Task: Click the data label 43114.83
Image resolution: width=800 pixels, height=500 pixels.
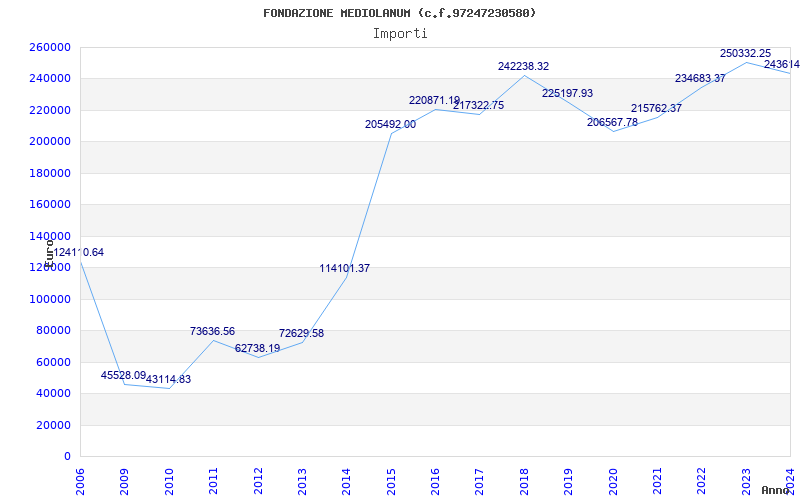Action: [168, 380]
